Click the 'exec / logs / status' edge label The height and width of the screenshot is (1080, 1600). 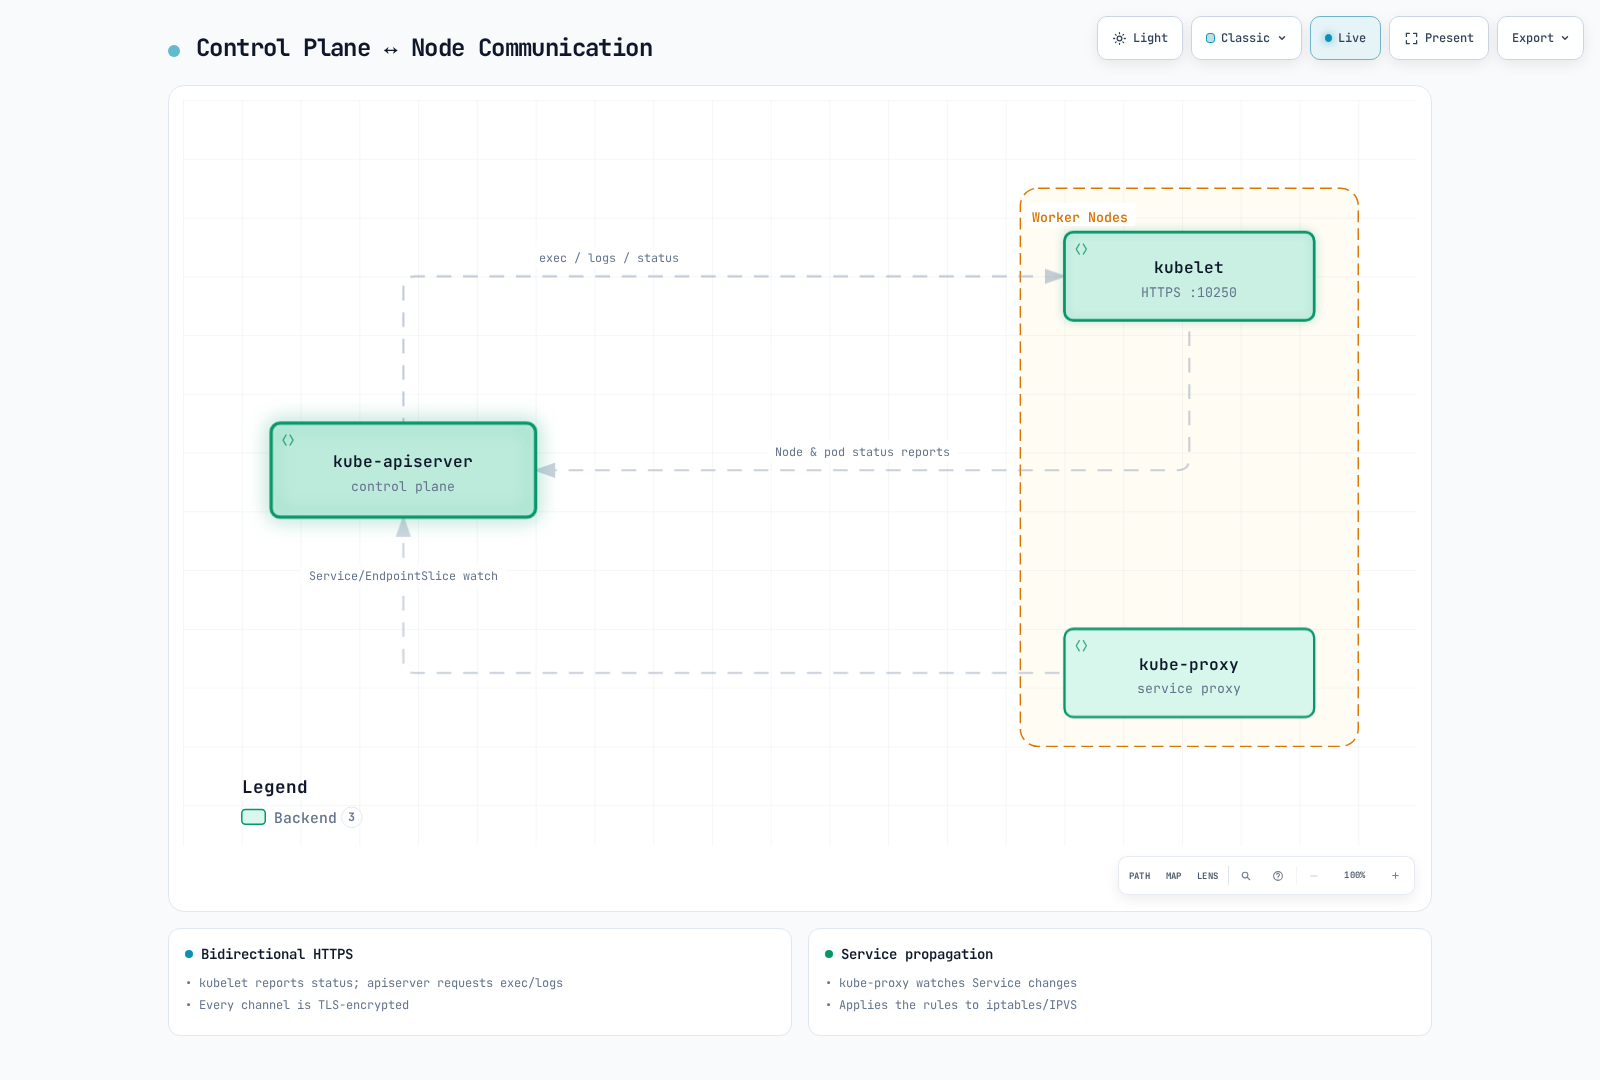pyautogui.click(x=609, y=258)
